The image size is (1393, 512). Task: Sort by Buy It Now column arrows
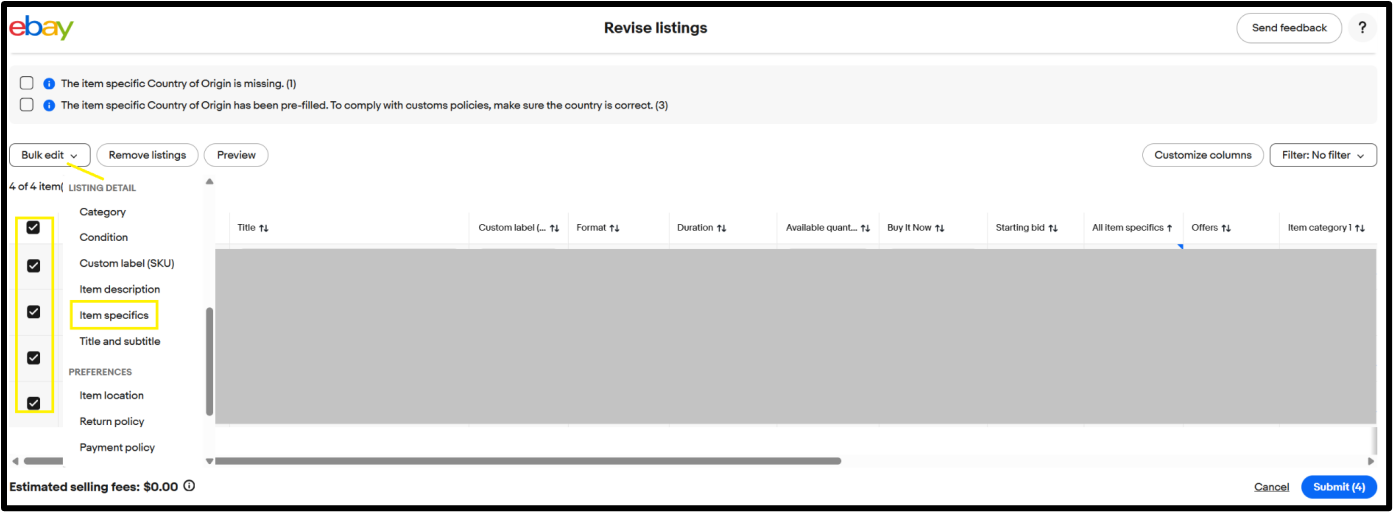click(x=939, y=228)
